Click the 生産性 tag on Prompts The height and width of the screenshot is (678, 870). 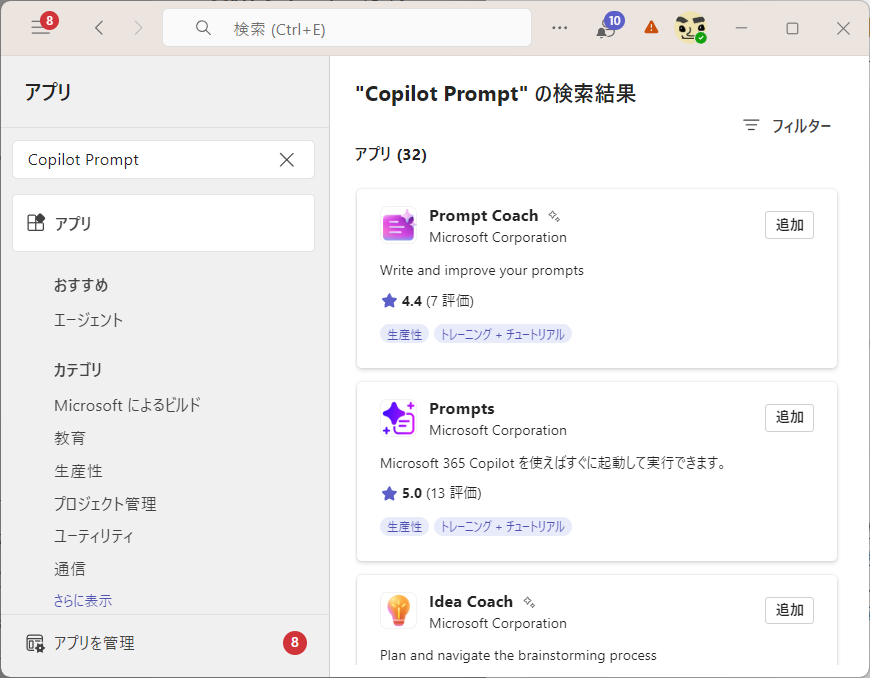(404, 527)
